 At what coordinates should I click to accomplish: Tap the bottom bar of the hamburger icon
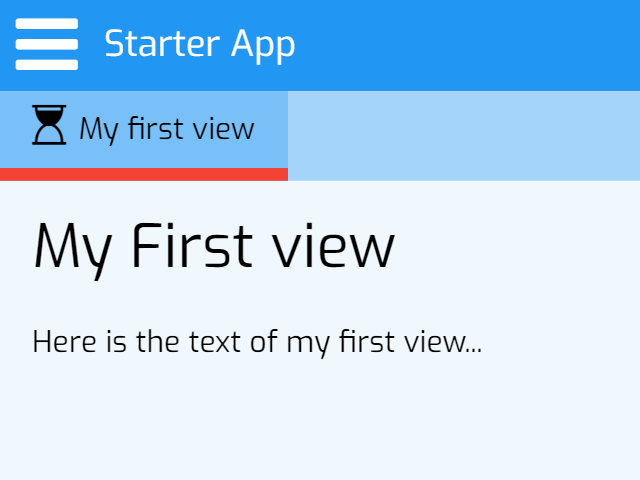tap(47, 64)
